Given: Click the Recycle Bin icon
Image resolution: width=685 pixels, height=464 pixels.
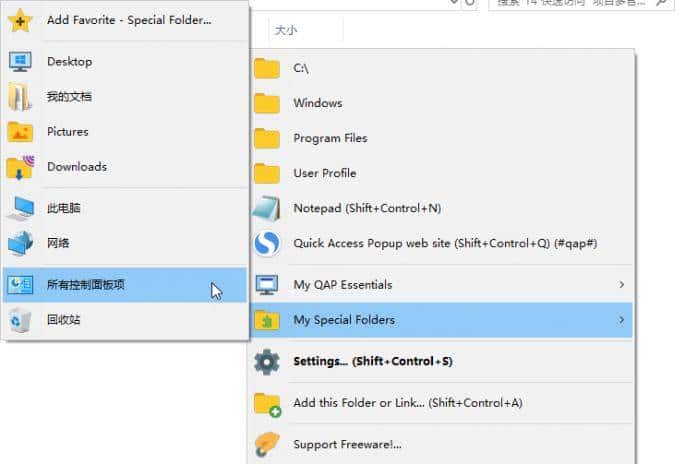Looking at the screenshot, I should click(x=20, y=320).
